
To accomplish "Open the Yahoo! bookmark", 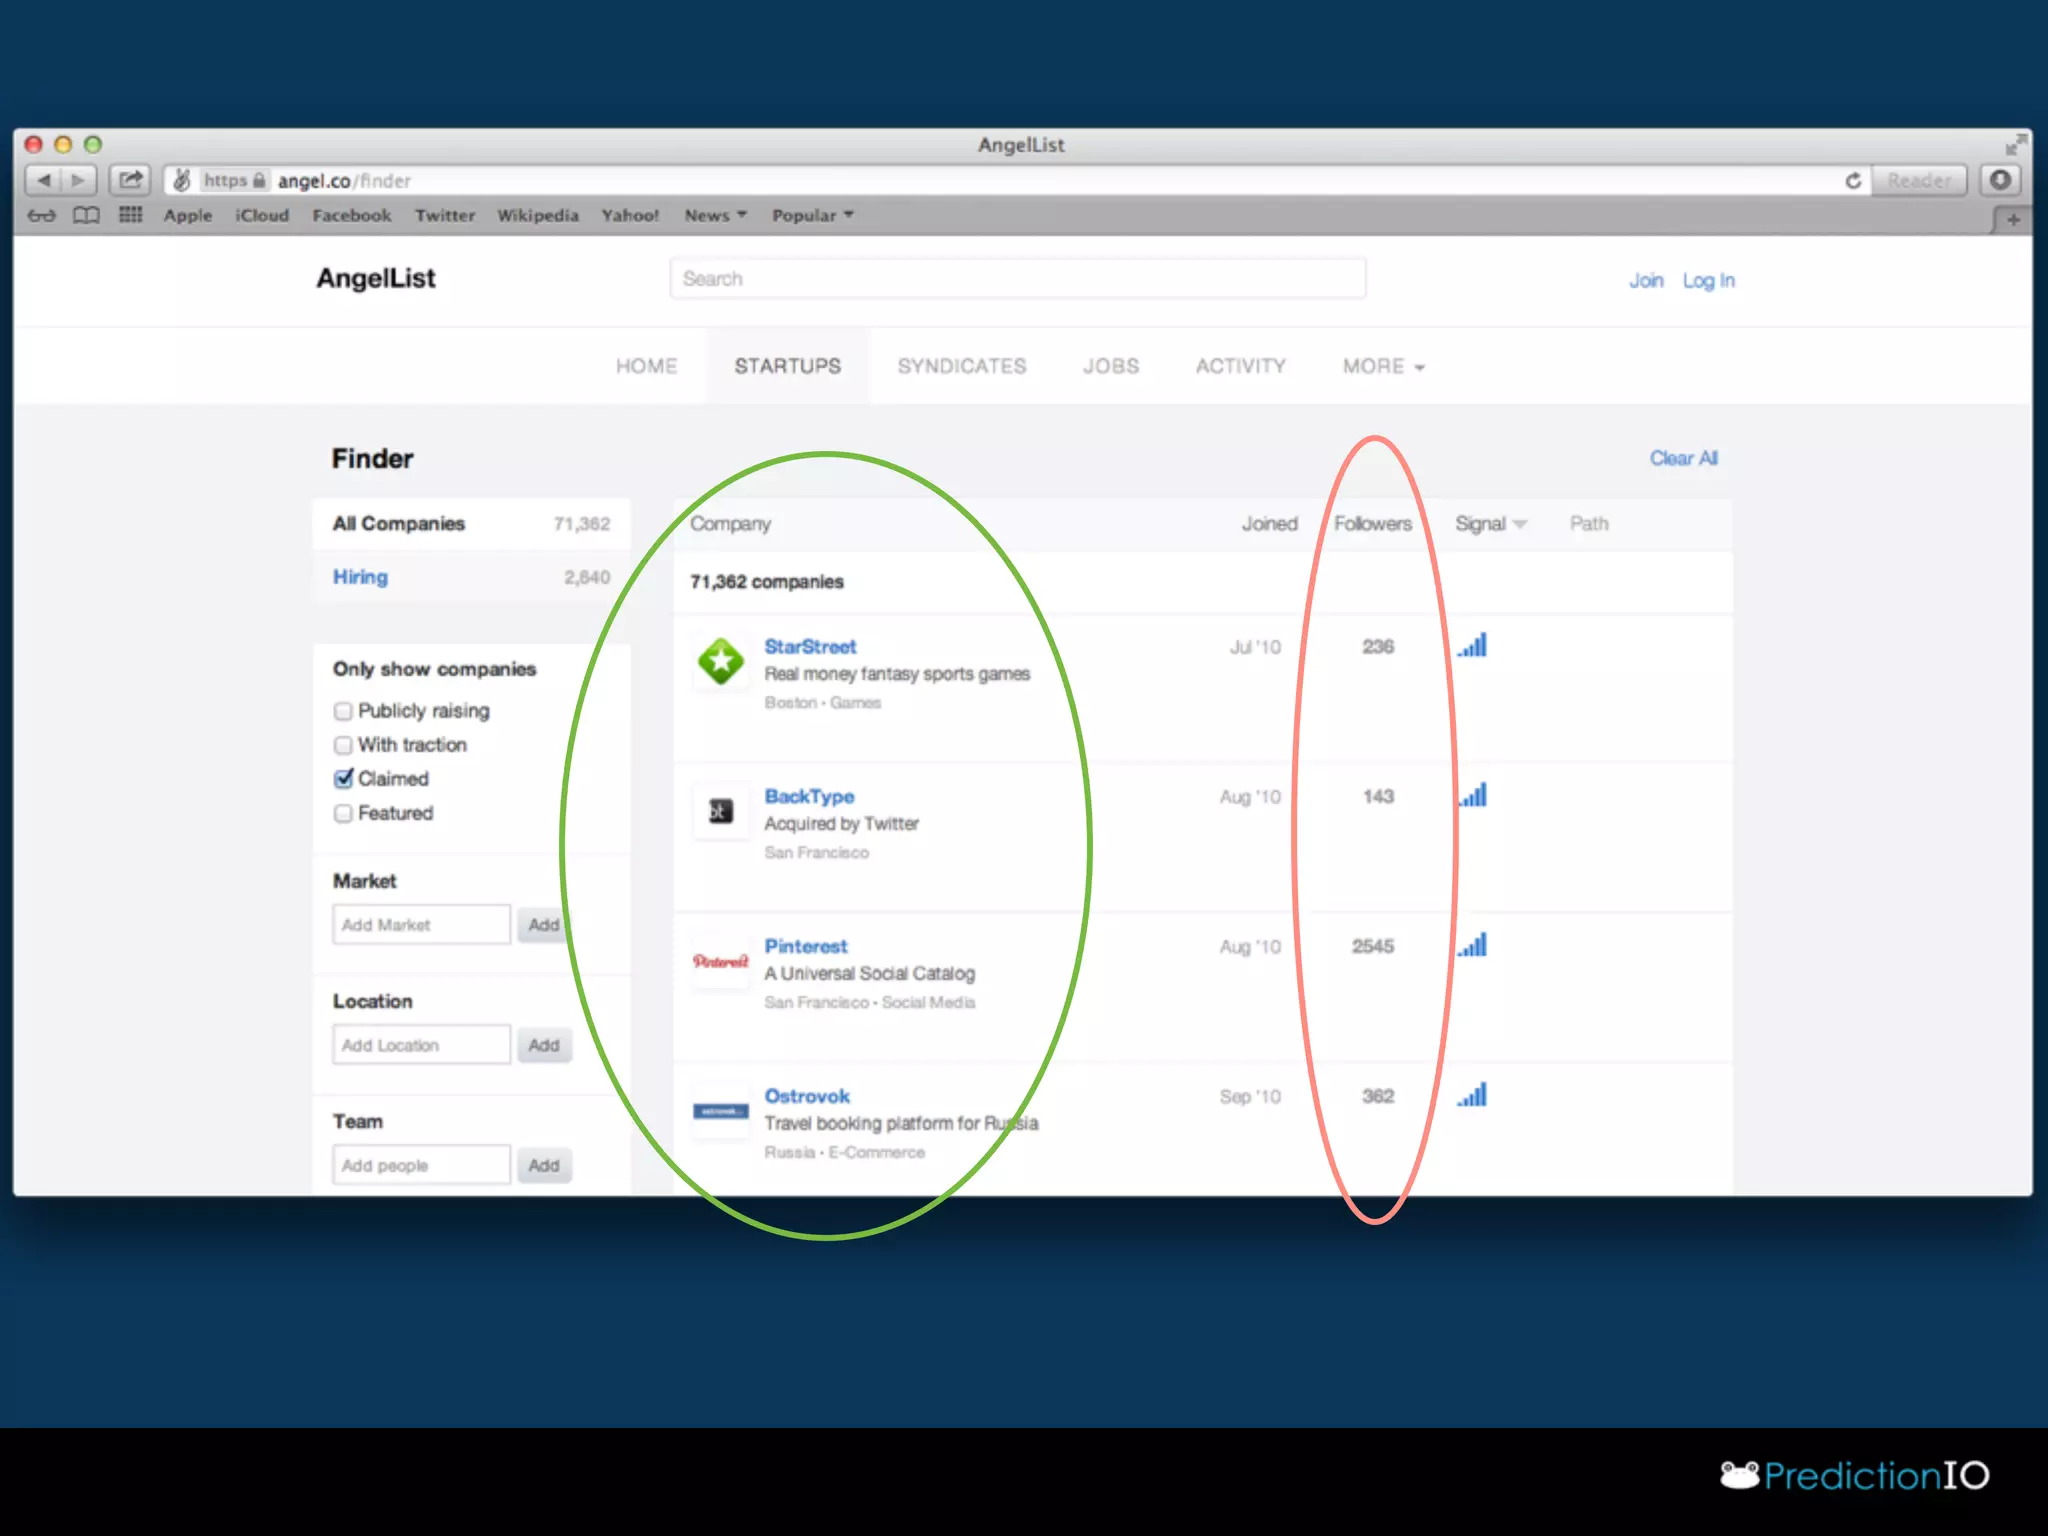I will pos(630,215).
